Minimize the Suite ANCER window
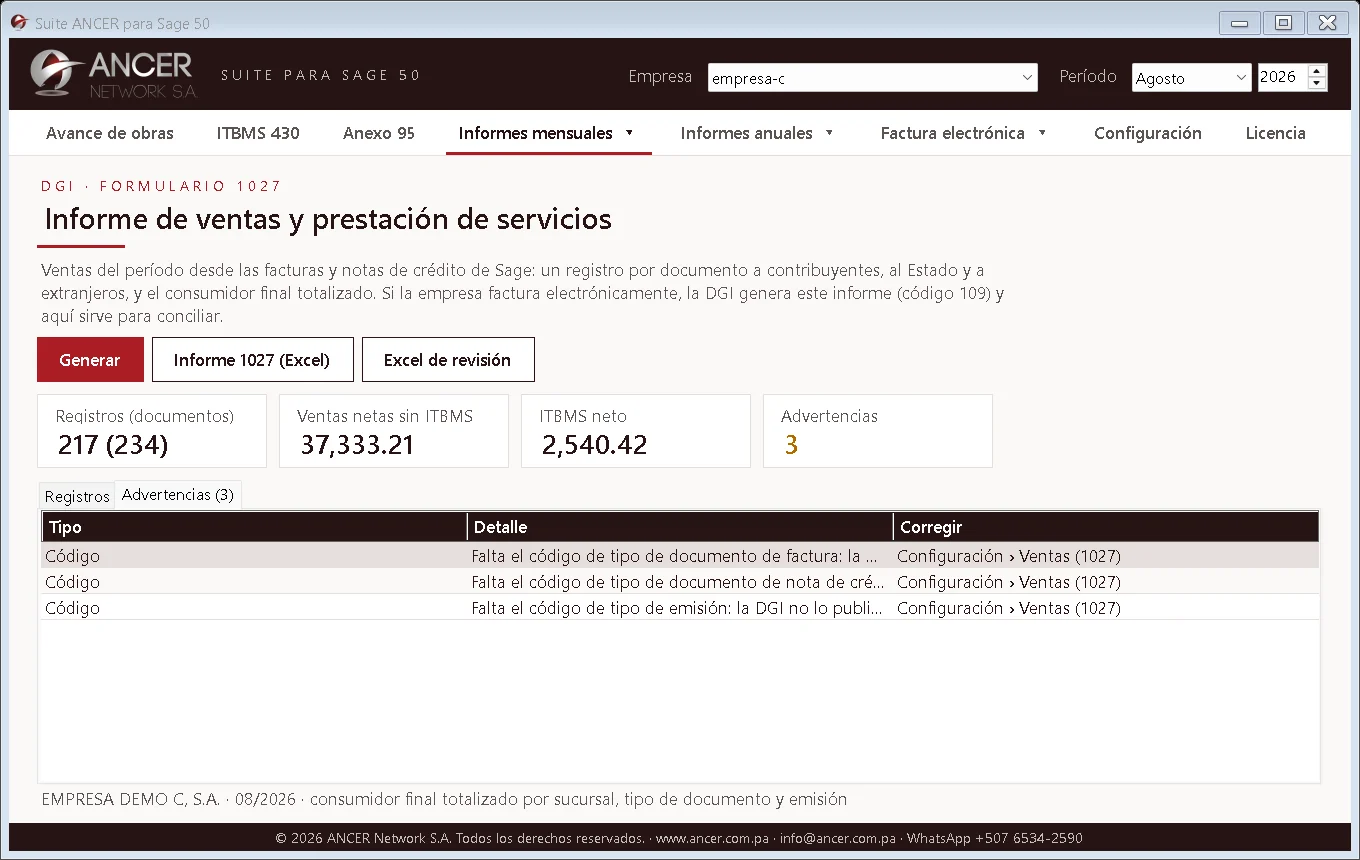The image size is (1360, 860). tap(1240, 22)
